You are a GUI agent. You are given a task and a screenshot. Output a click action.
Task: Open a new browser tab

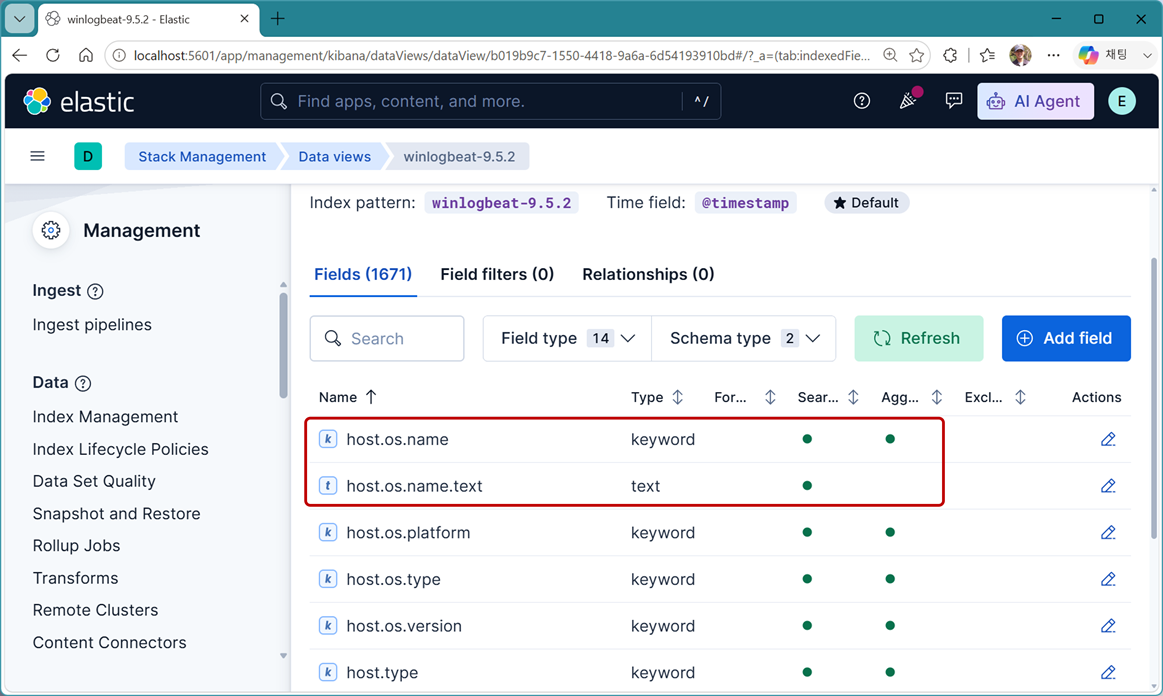pos(277,19)
